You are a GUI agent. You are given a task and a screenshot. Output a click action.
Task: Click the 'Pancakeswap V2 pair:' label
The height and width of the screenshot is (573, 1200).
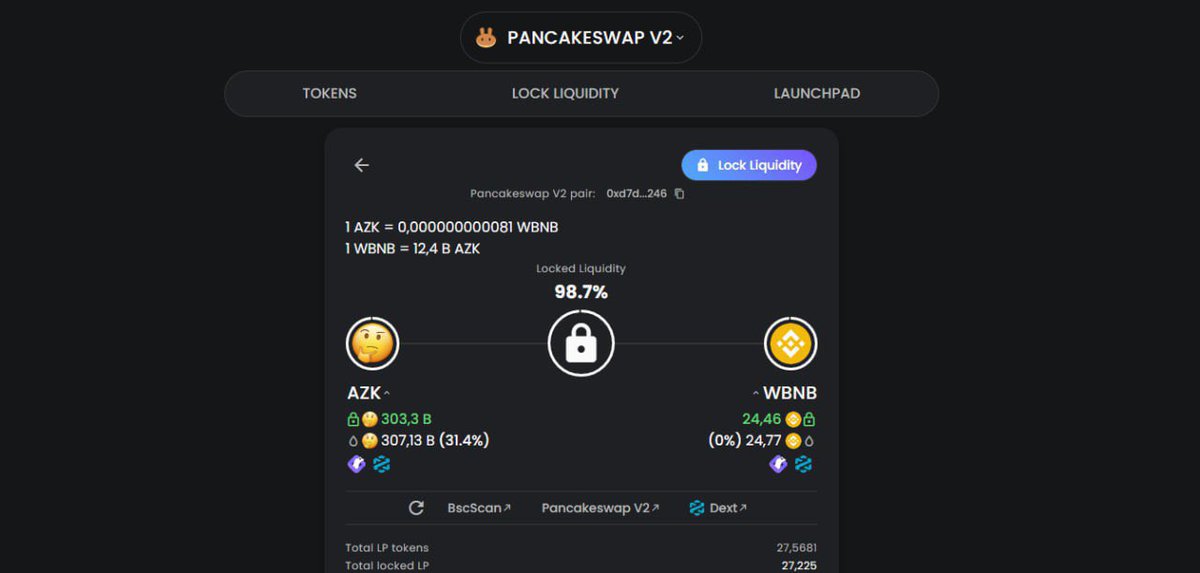point(535,194)
